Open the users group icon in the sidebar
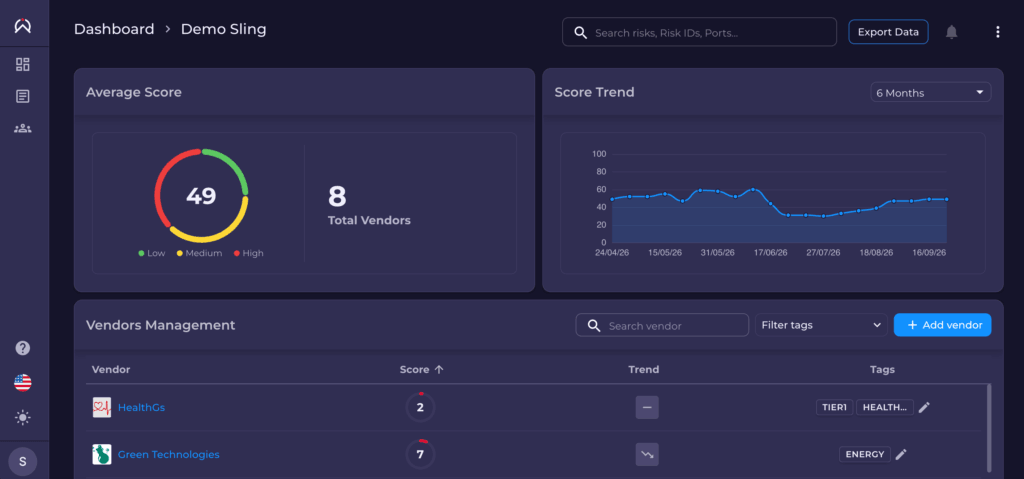1024x479 pixels. tap(23, 128)
